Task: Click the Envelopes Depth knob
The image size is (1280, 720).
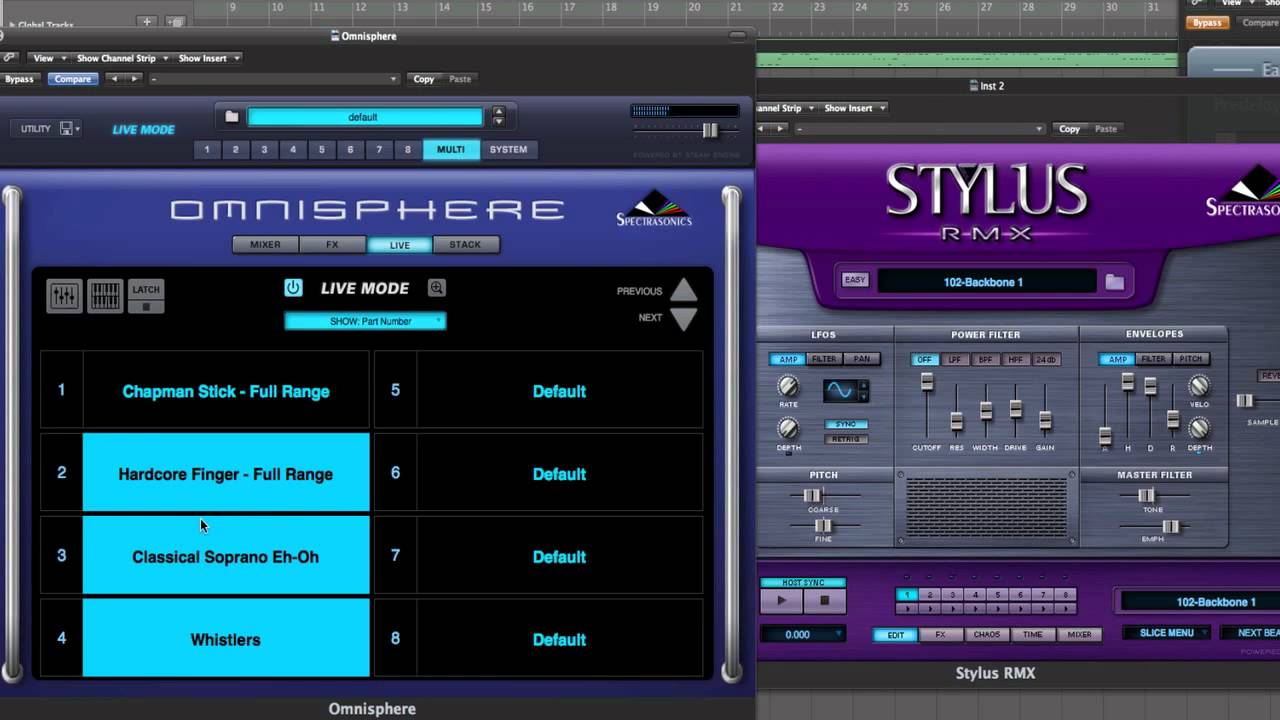Action: coord(1198,428)
